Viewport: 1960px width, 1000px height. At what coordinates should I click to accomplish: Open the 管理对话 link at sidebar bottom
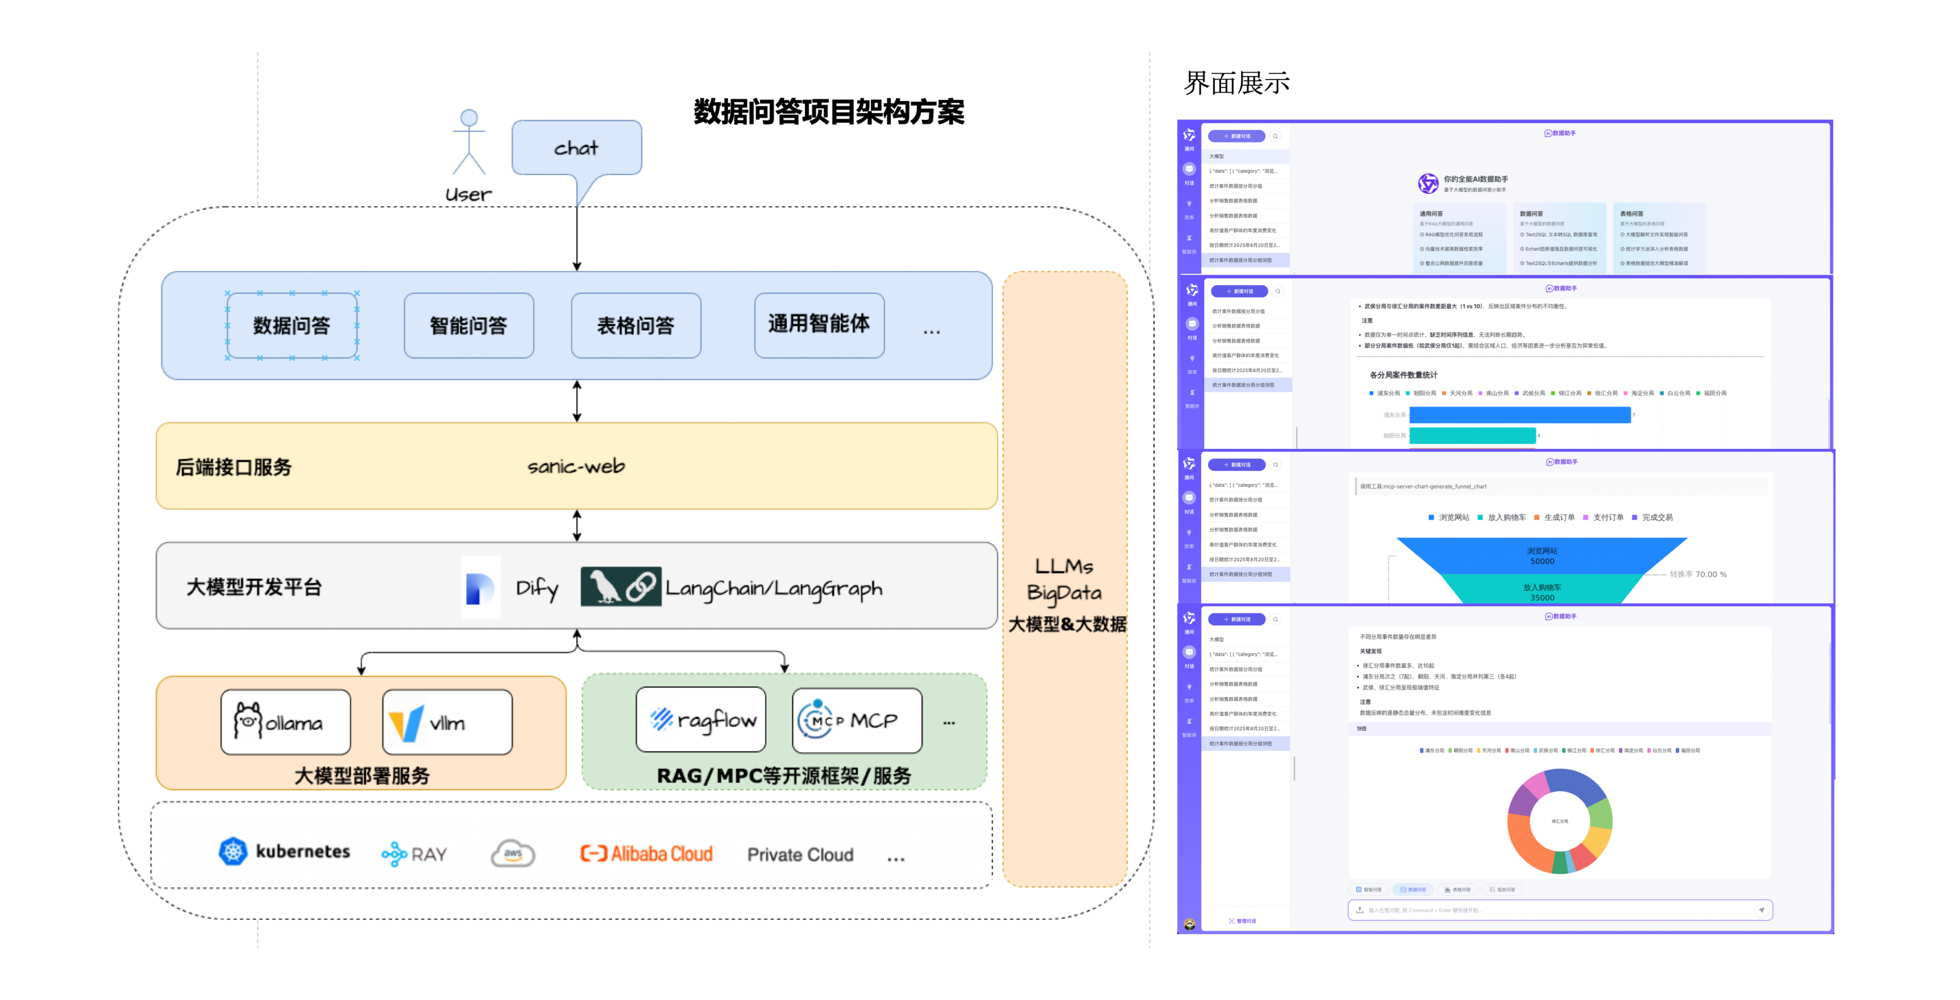pos(1243,920)
